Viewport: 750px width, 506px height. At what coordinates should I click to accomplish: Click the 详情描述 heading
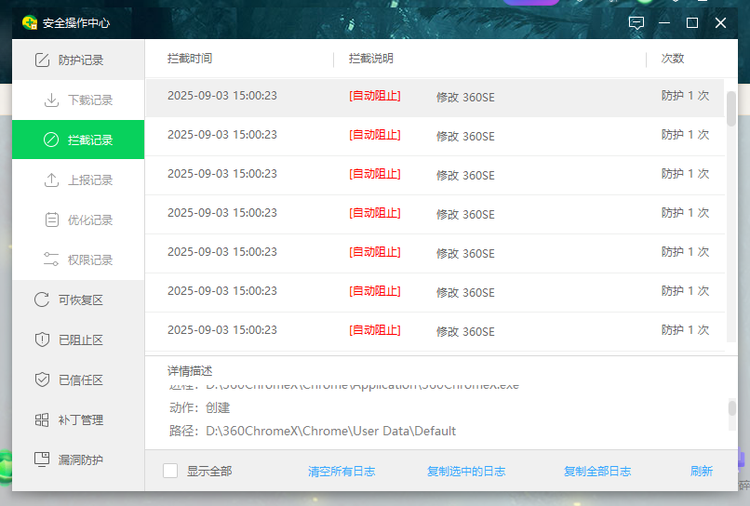coord(190,371)
